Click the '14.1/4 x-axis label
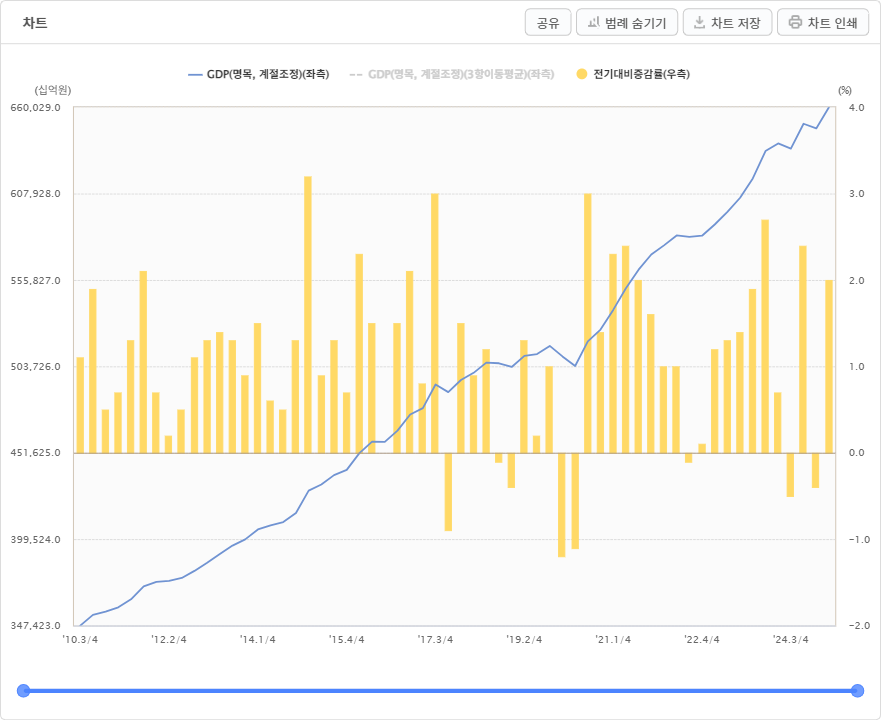Image resolution: width=881 pixels, height=720 pixels. 258,640
